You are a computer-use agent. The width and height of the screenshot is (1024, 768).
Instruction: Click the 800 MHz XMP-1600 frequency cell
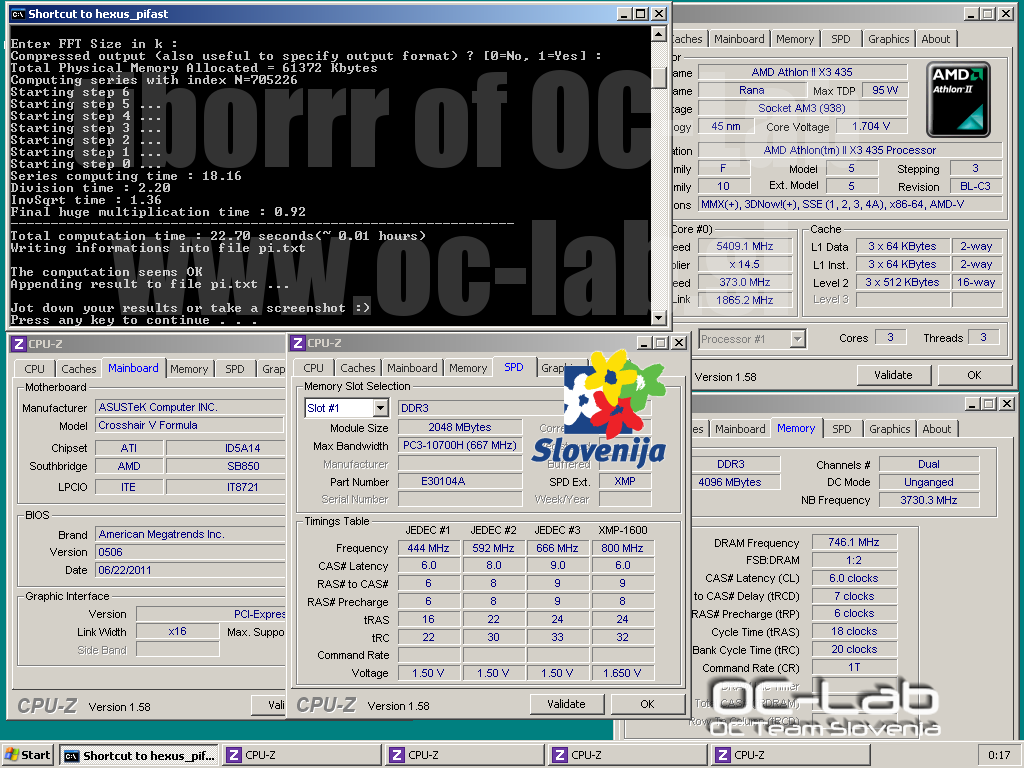click(622, 548)
